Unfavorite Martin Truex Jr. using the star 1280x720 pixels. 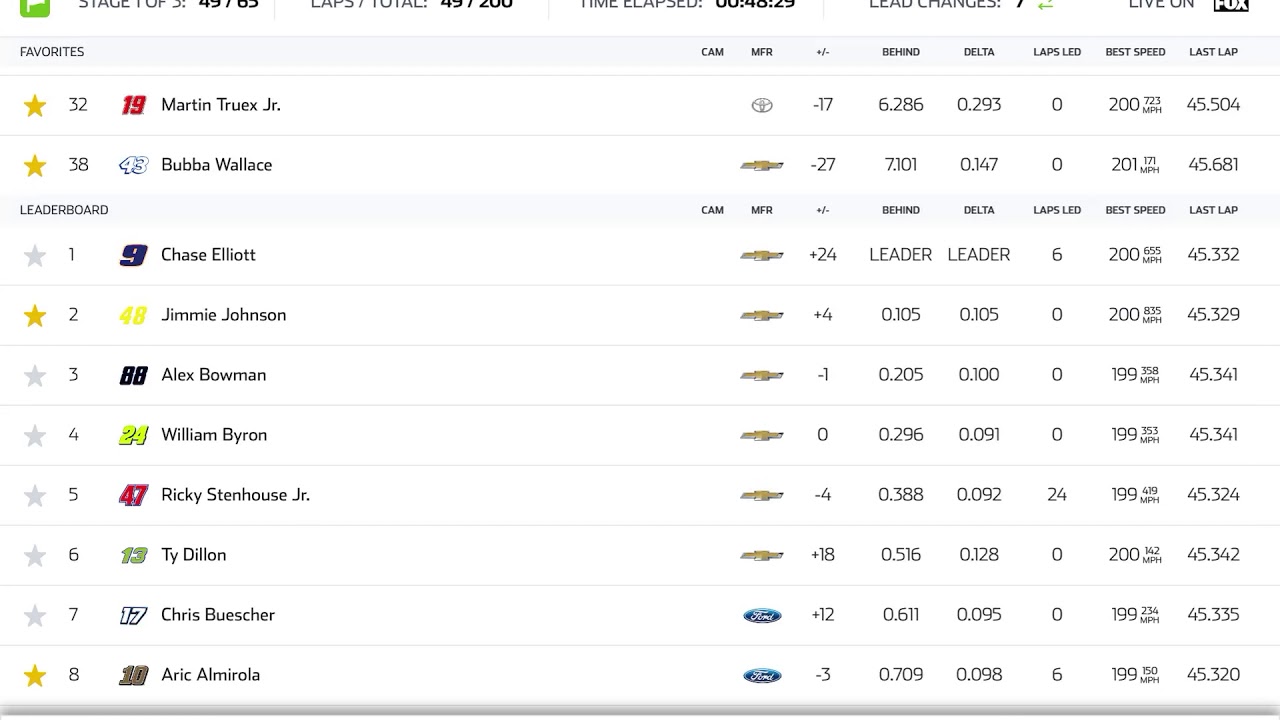coord(35,106)
